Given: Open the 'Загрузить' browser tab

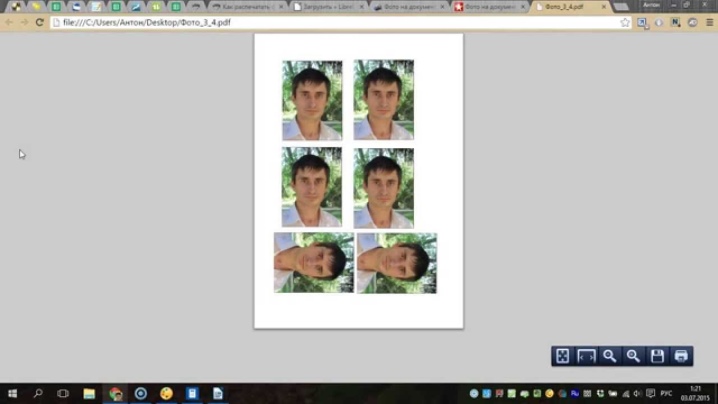Looking at the screenshot, I should pos(325,7).
